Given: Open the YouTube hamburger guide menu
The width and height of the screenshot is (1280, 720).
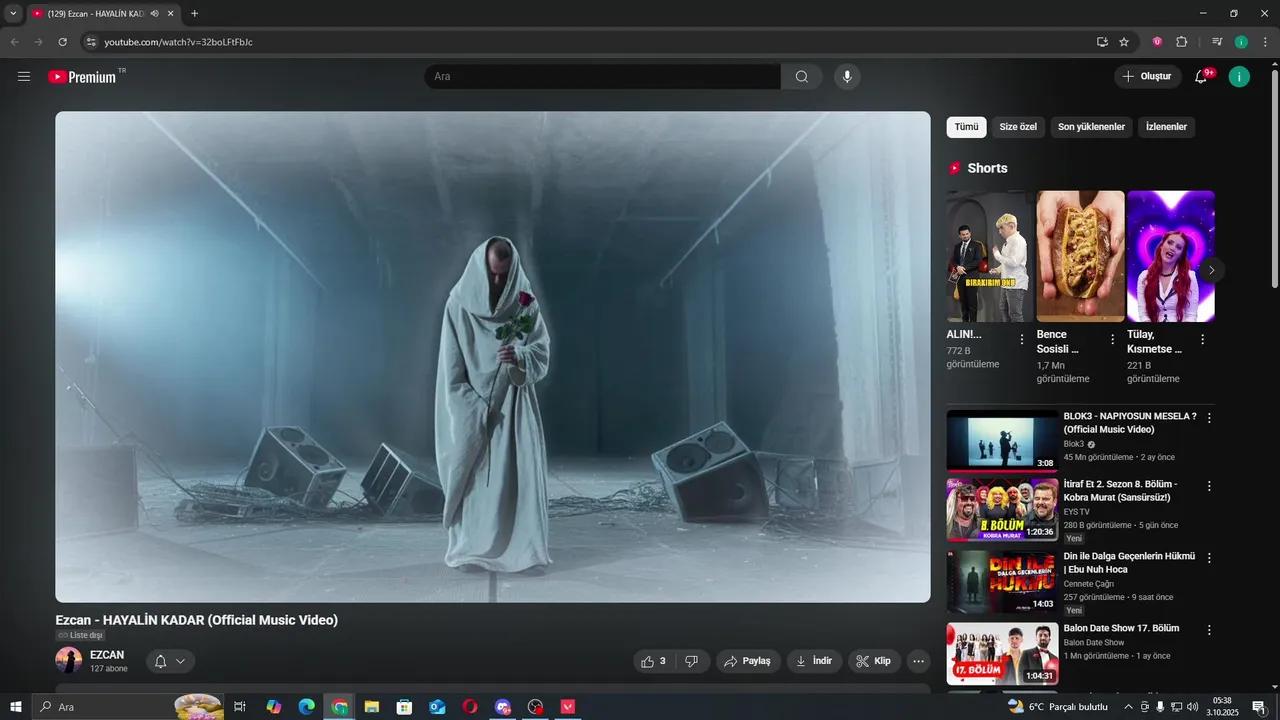Looking at the screenshot, I should pos(24,77).
